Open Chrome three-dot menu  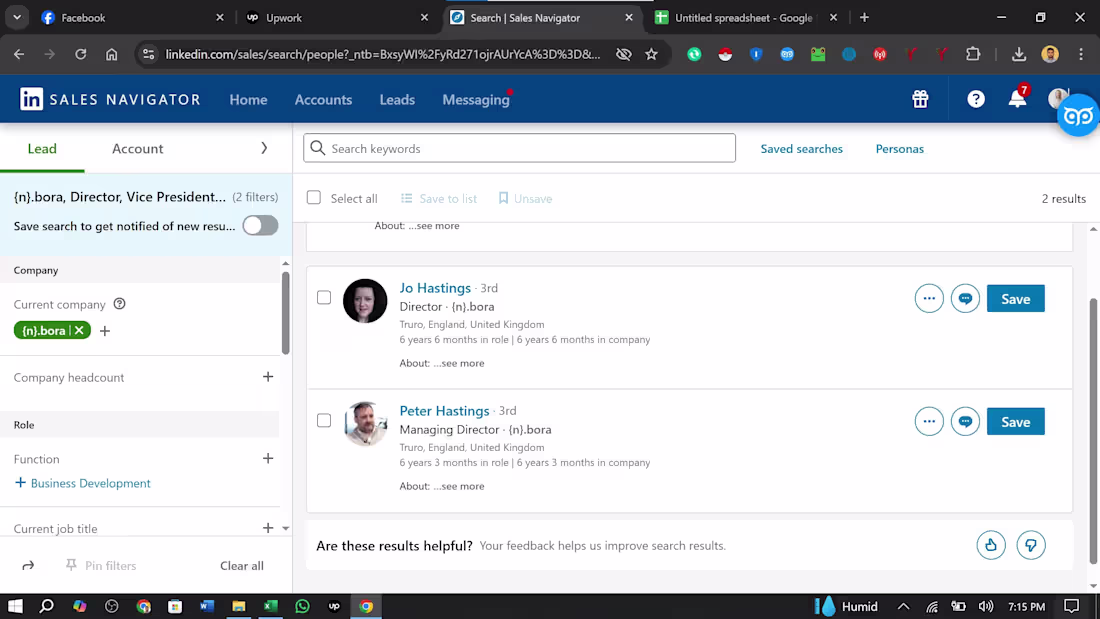[1081, 54]
